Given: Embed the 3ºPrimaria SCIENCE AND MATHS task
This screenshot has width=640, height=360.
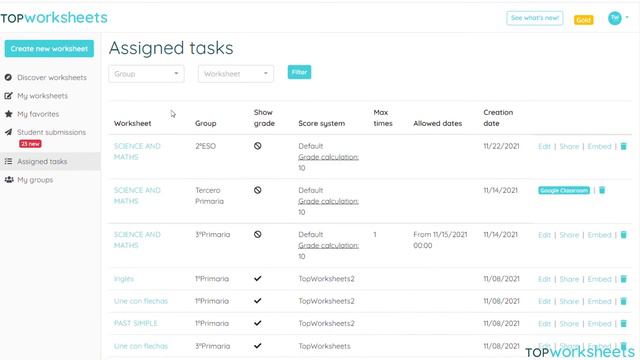Looking at the screenshot, I should (x=599, y=235).
